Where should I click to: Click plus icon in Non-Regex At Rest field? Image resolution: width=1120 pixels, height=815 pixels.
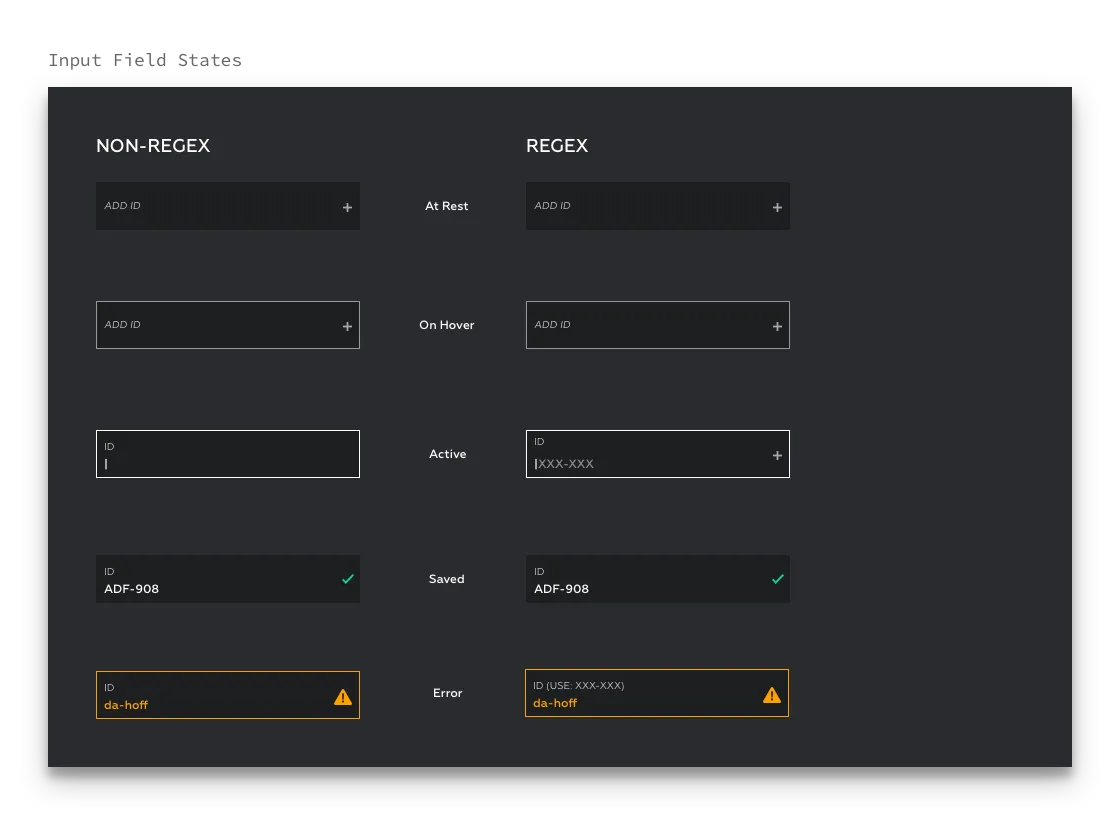[x=347, y=207]
